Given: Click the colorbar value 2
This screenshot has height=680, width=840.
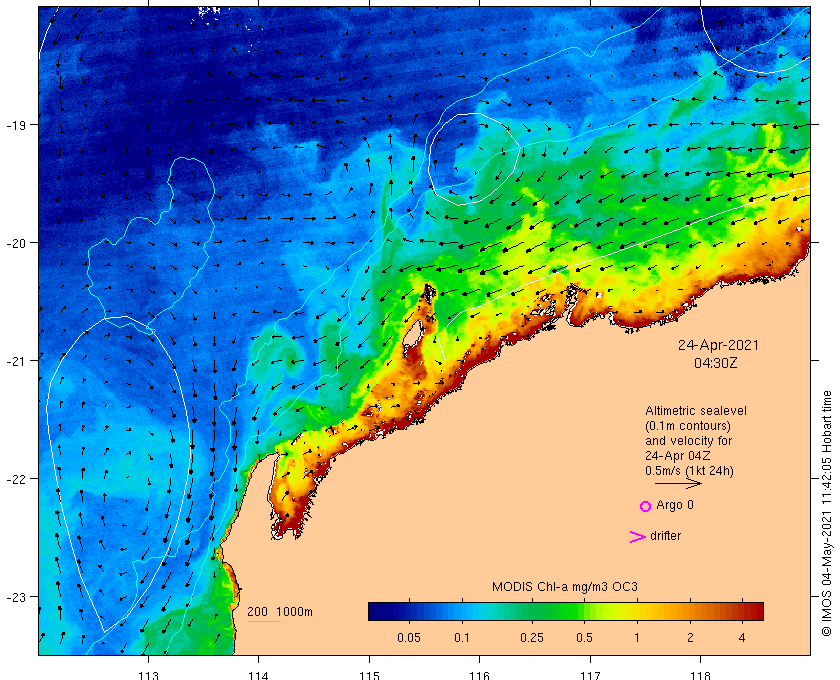Looking at the screenshot, I should point(690,638).
